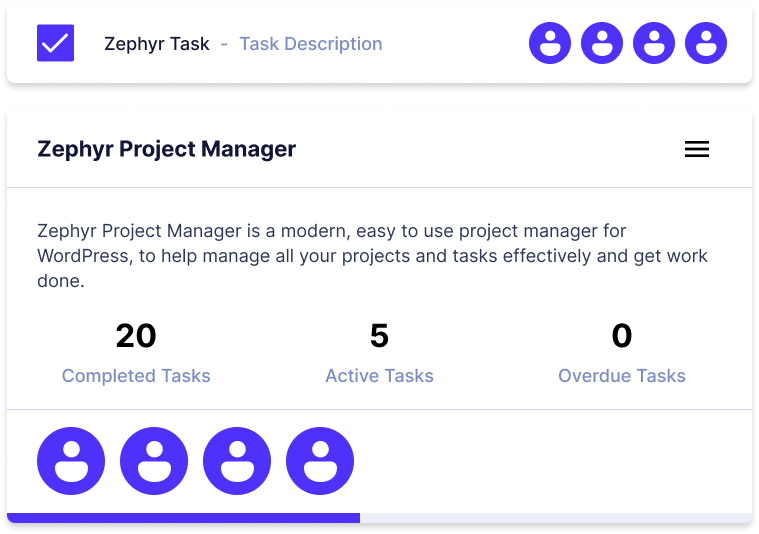Click the fourth avatar in Zephyr Task row
Screen dimensions: 759x534
[x=706, y=44]
